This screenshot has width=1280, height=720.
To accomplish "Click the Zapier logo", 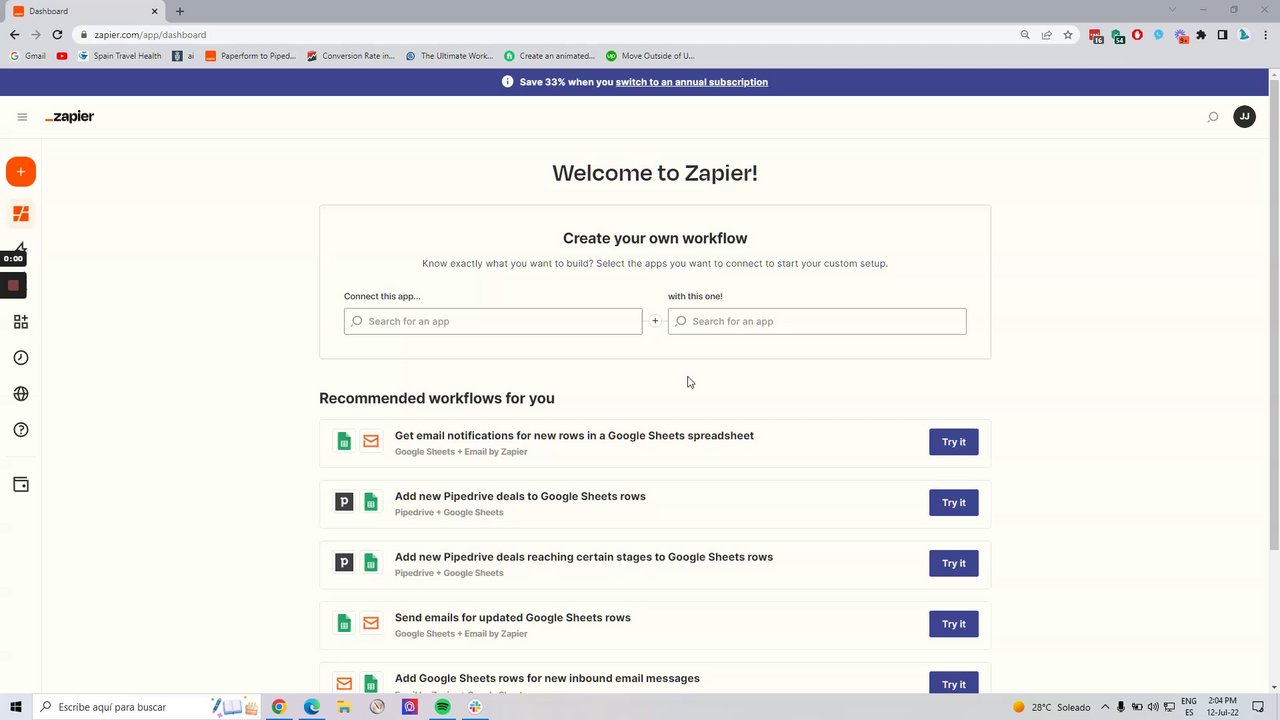I will click(x=69, y=117).
